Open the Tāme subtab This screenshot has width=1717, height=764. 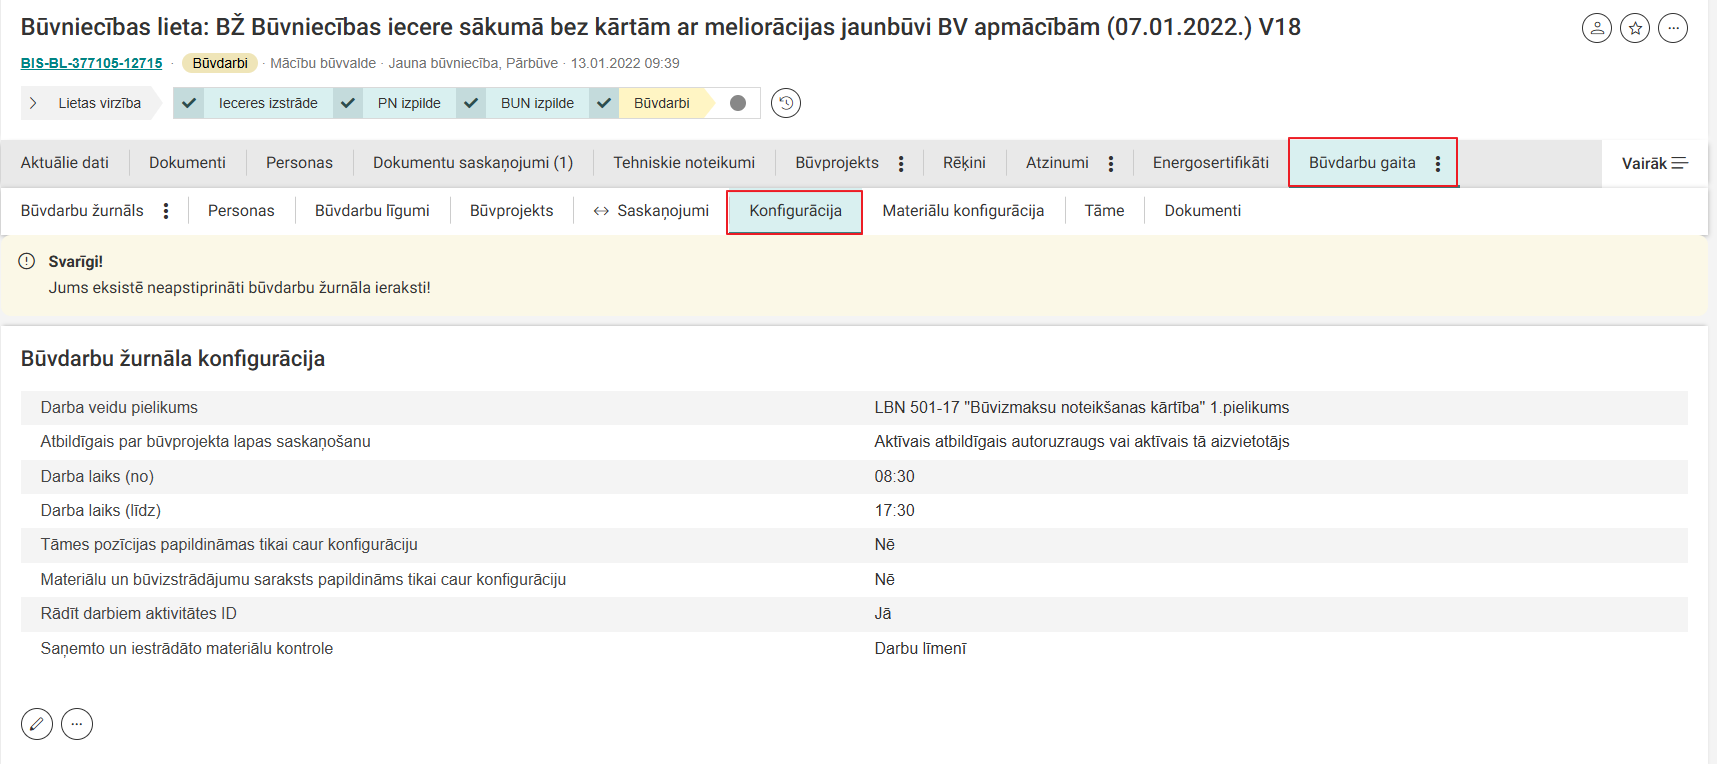tap(1104, 211)
